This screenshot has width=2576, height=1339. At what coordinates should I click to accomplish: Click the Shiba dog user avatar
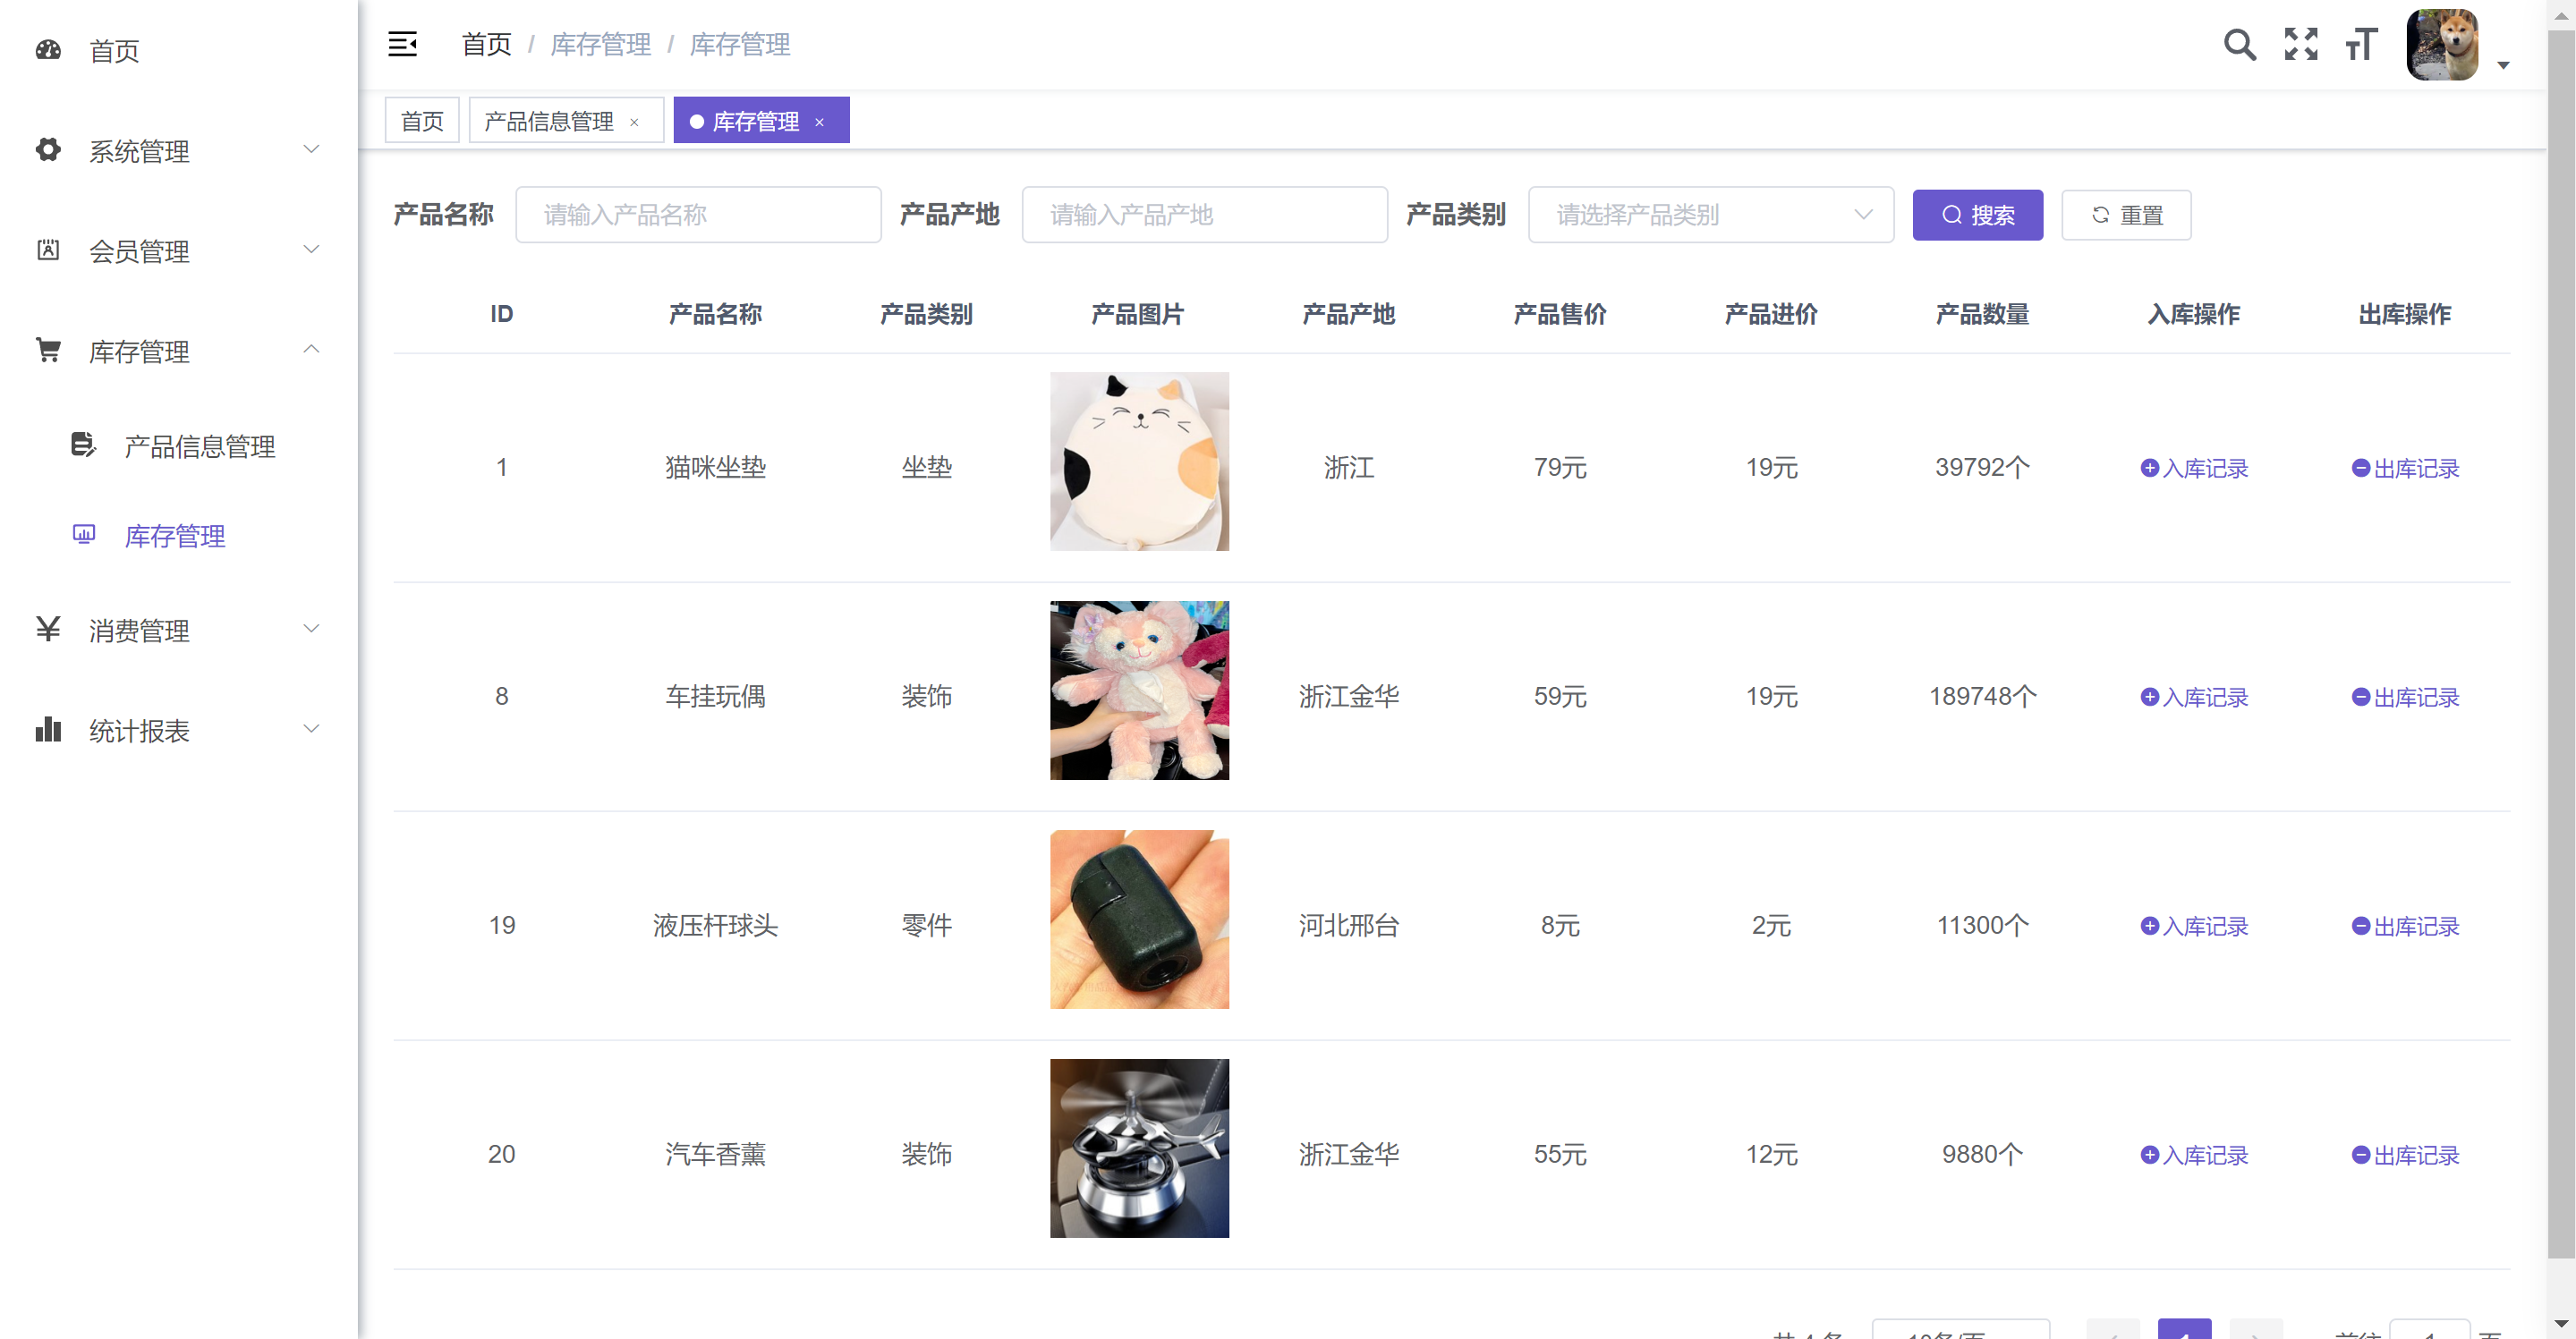pyautogui.click(x=2441, y=44)
